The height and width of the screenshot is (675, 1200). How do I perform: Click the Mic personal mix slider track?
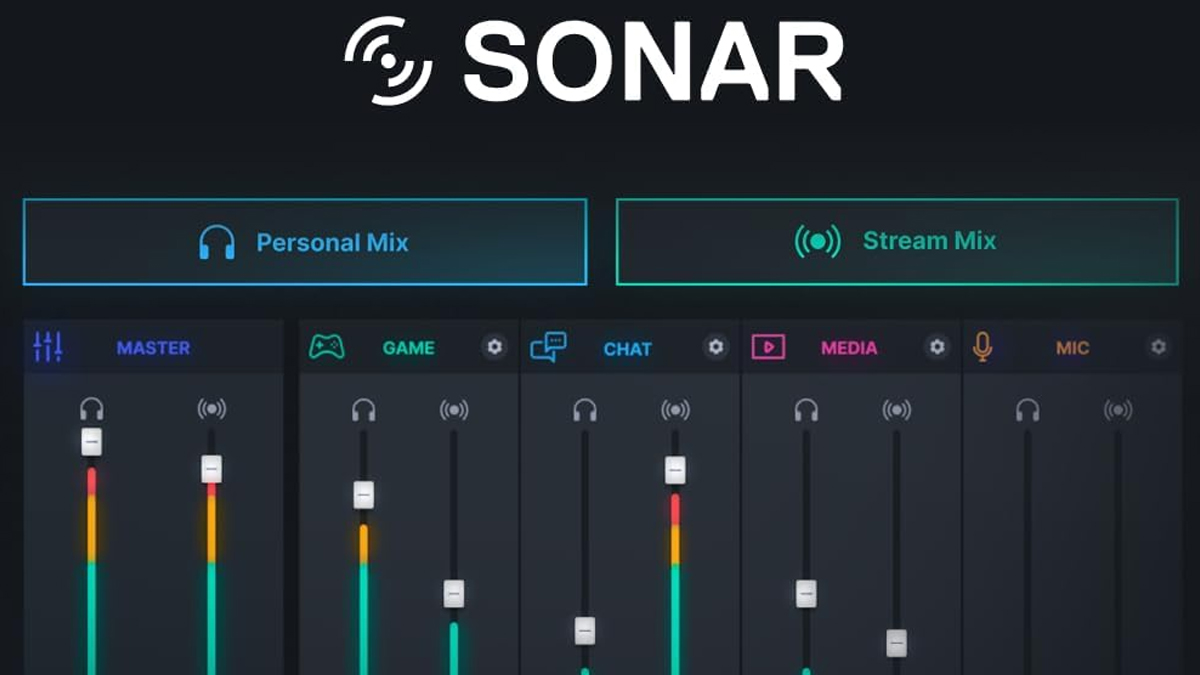point(1027,552)
